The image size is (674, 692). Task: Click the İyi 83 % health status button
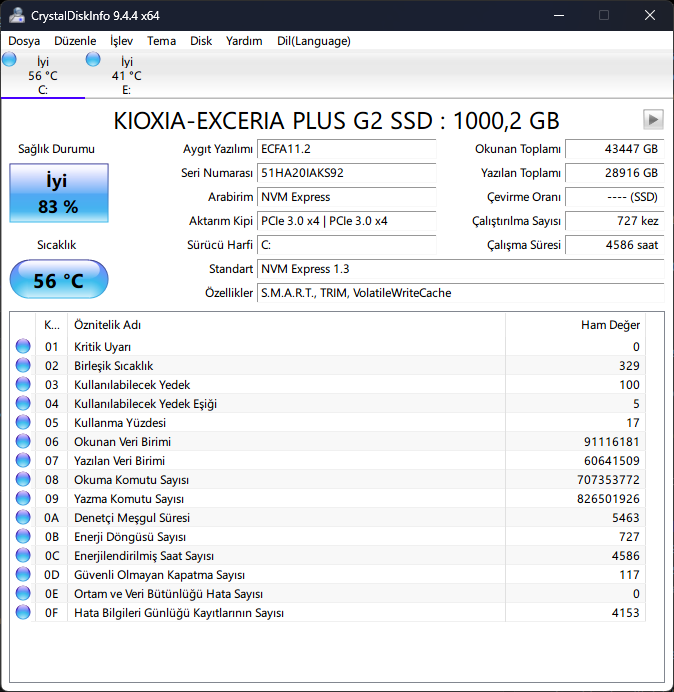(x=59, y=193)
